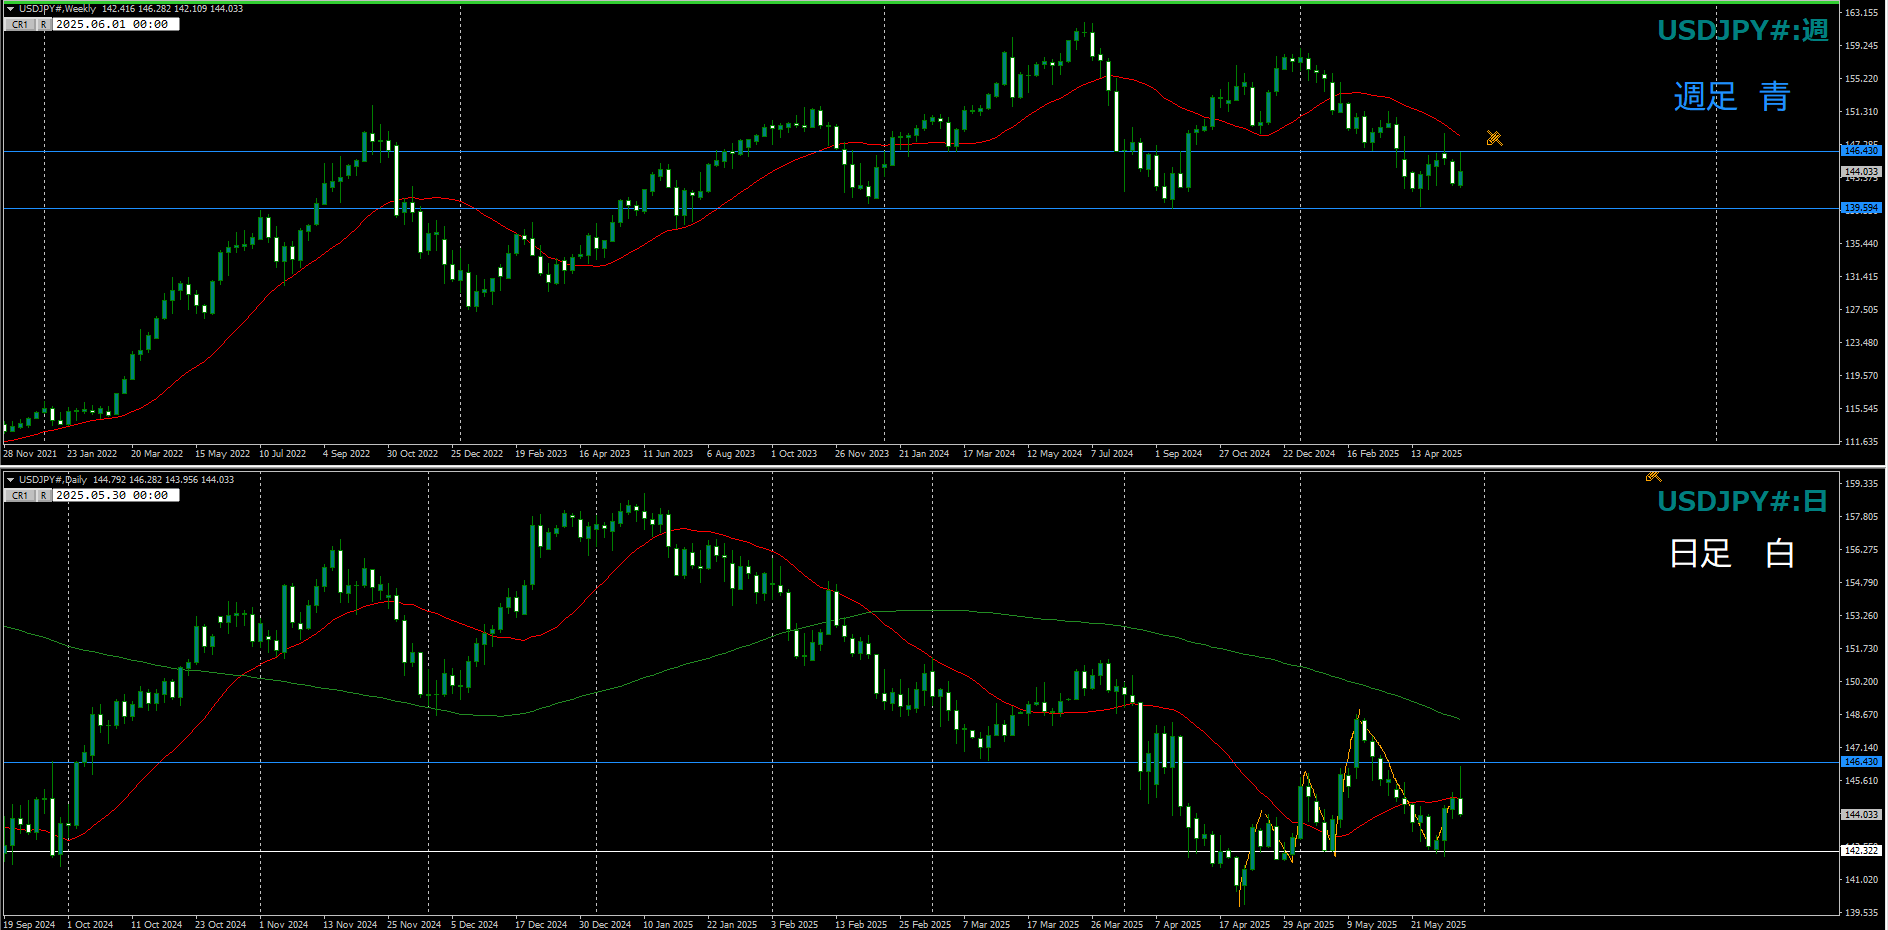
Task: Click the 151.730 value on the Daily price scale
Action: click(x=1861, y=649)
